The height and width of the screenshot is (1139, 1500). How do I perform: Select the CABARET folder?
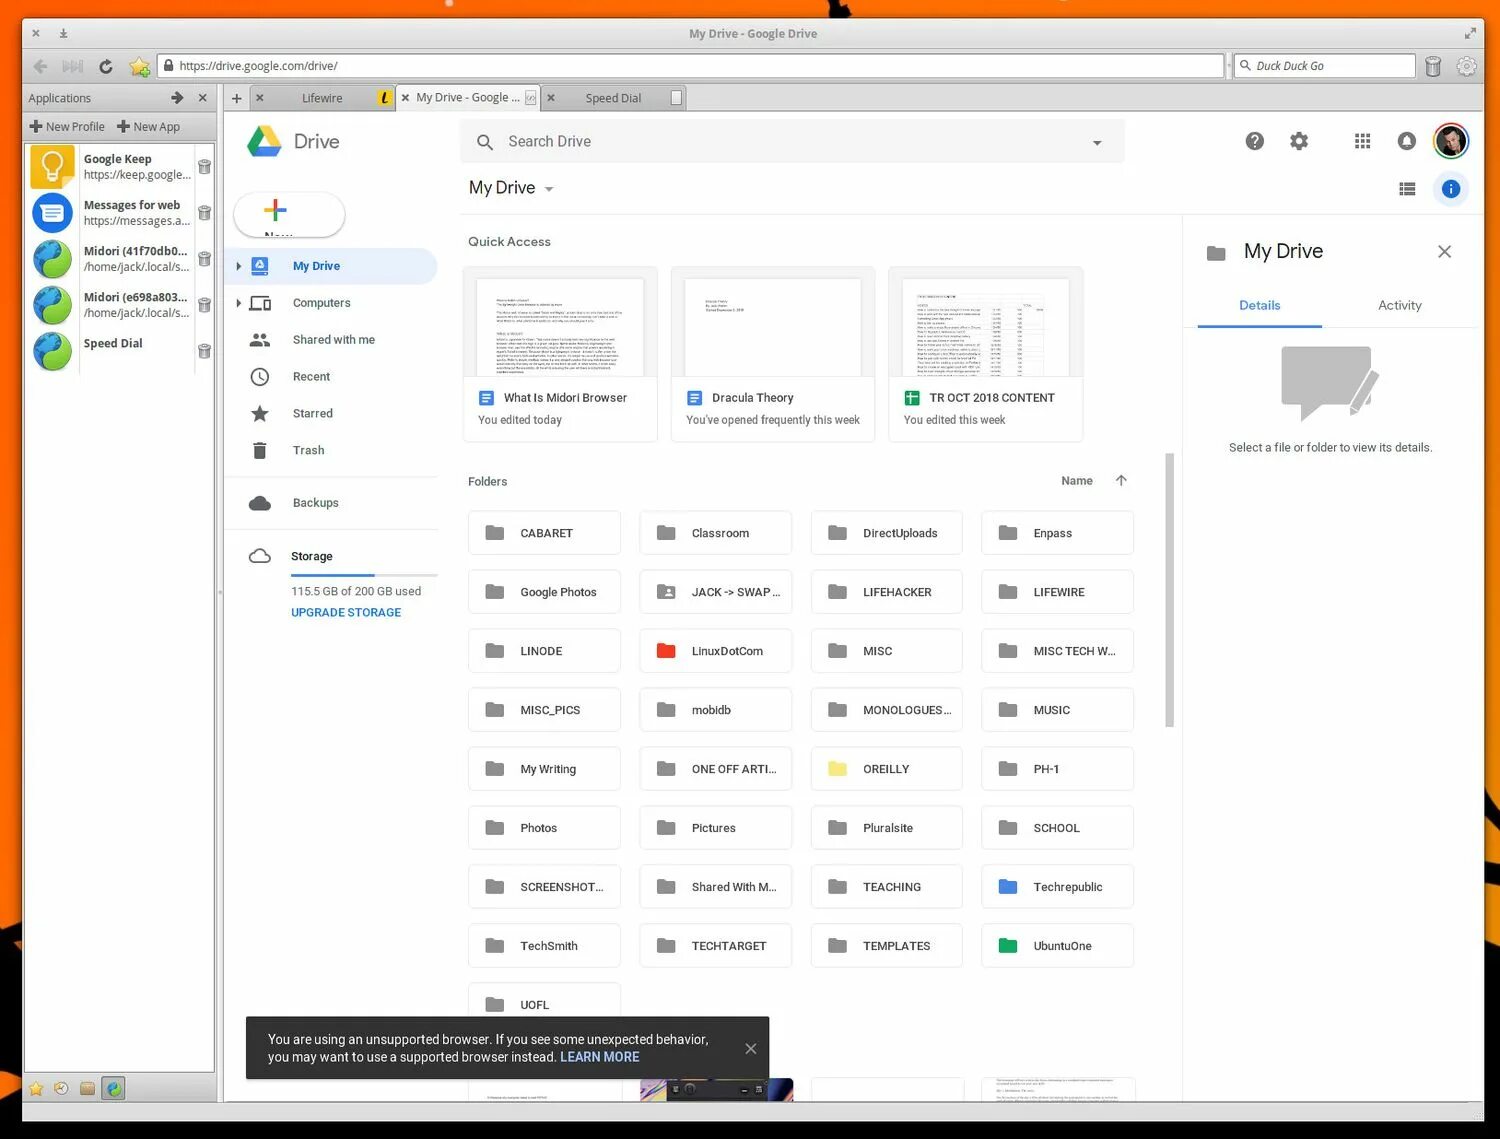point(544,533)
